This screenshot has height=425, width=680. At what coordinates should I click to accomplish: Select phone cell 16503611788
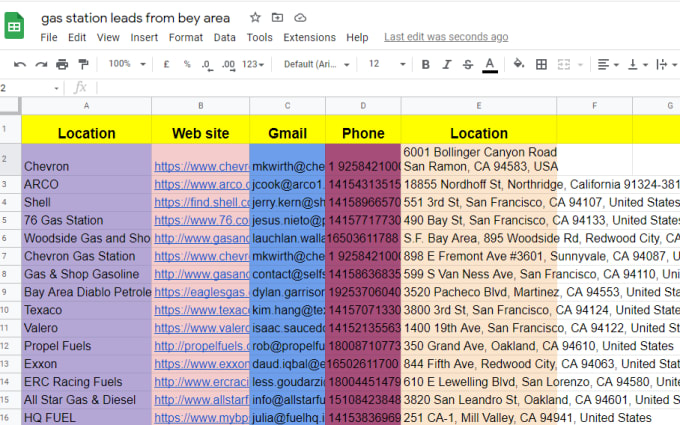point(363,239)
